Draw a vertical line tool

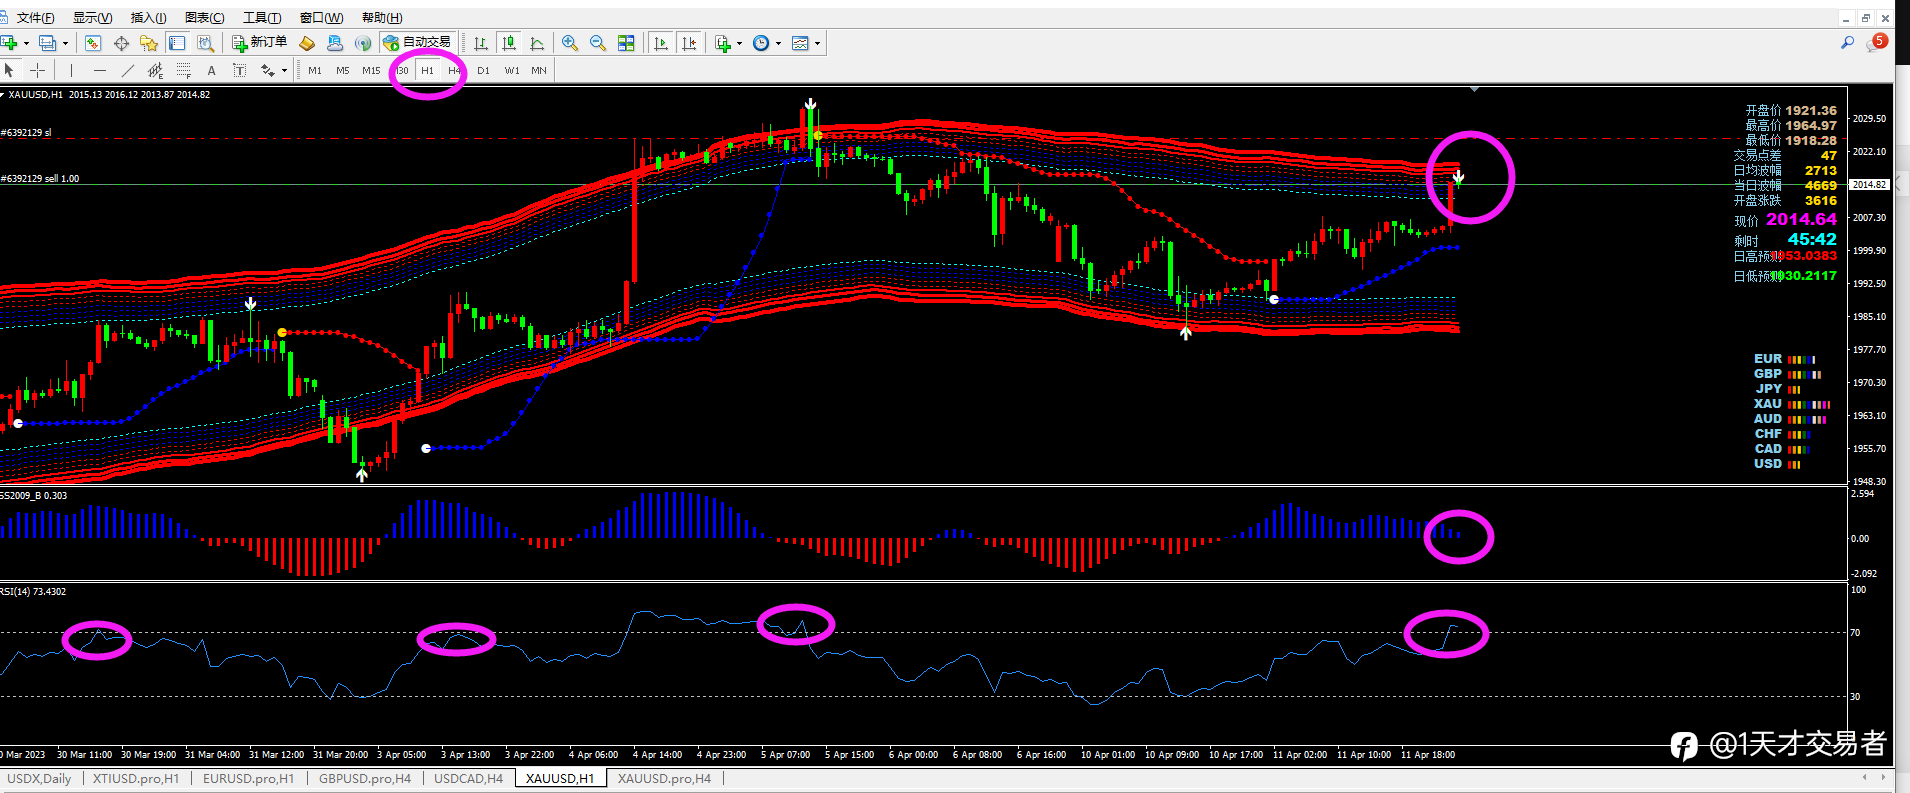pyautogui.click(x=71, y=70)
